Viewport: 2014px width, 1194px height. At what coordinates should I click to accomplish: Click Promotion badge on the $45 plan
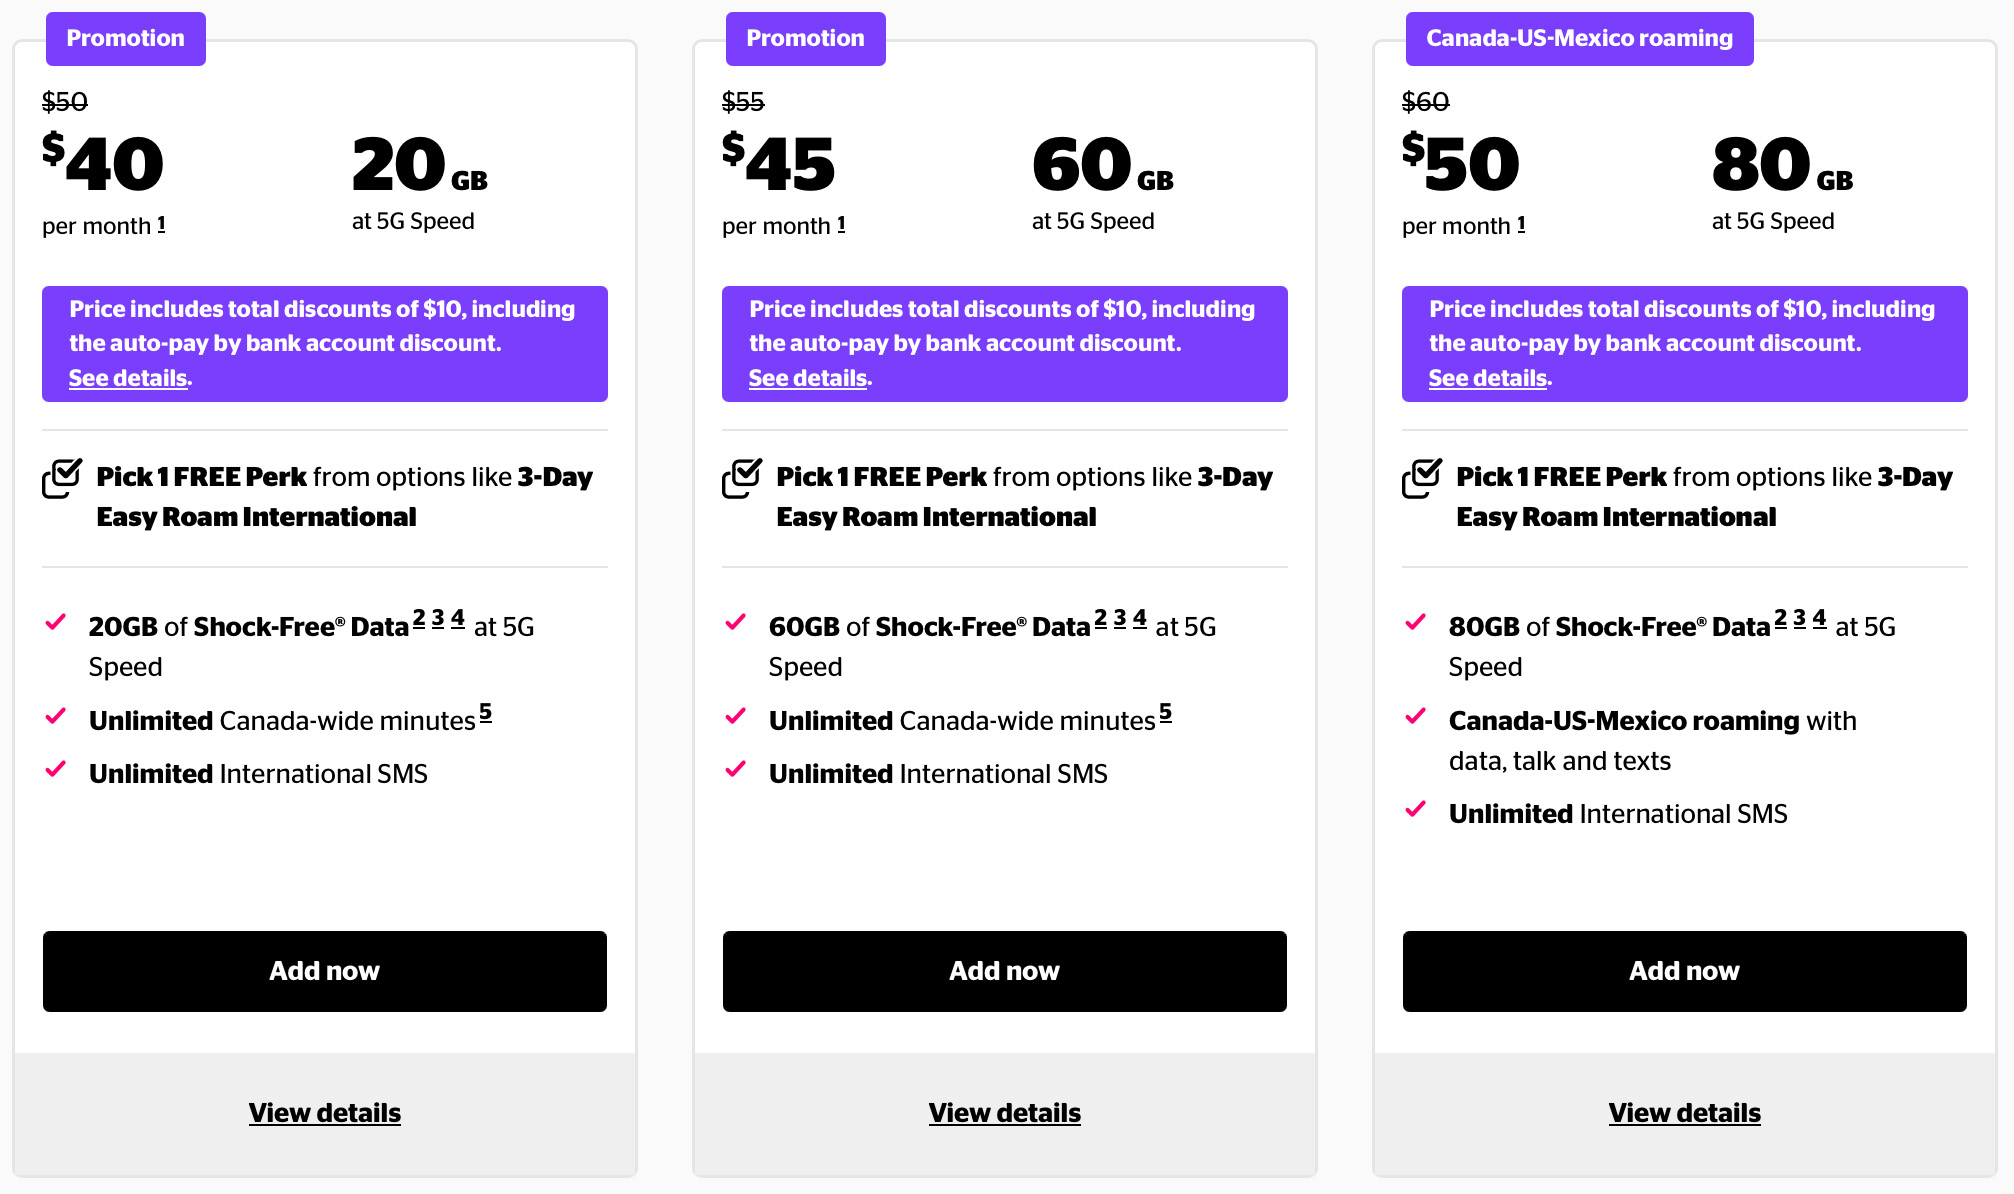tap(805, 39)
